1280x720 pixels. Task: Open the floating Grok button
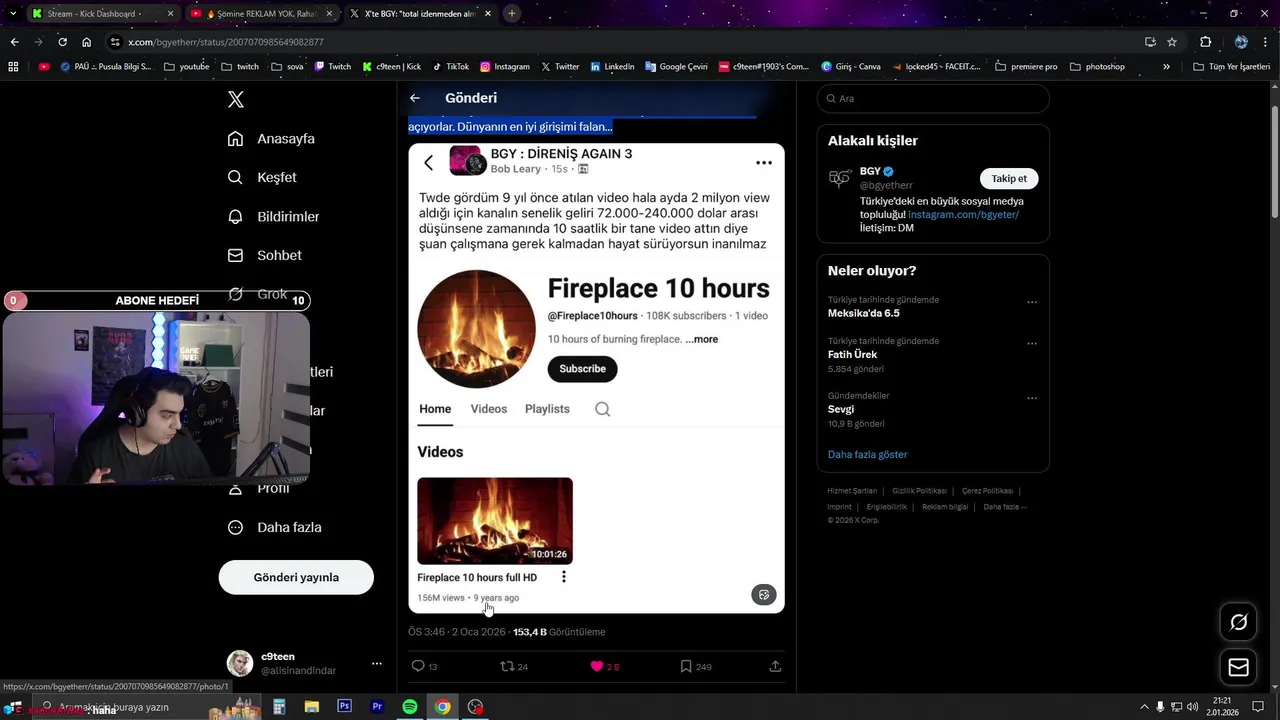tap(1238, 622)
